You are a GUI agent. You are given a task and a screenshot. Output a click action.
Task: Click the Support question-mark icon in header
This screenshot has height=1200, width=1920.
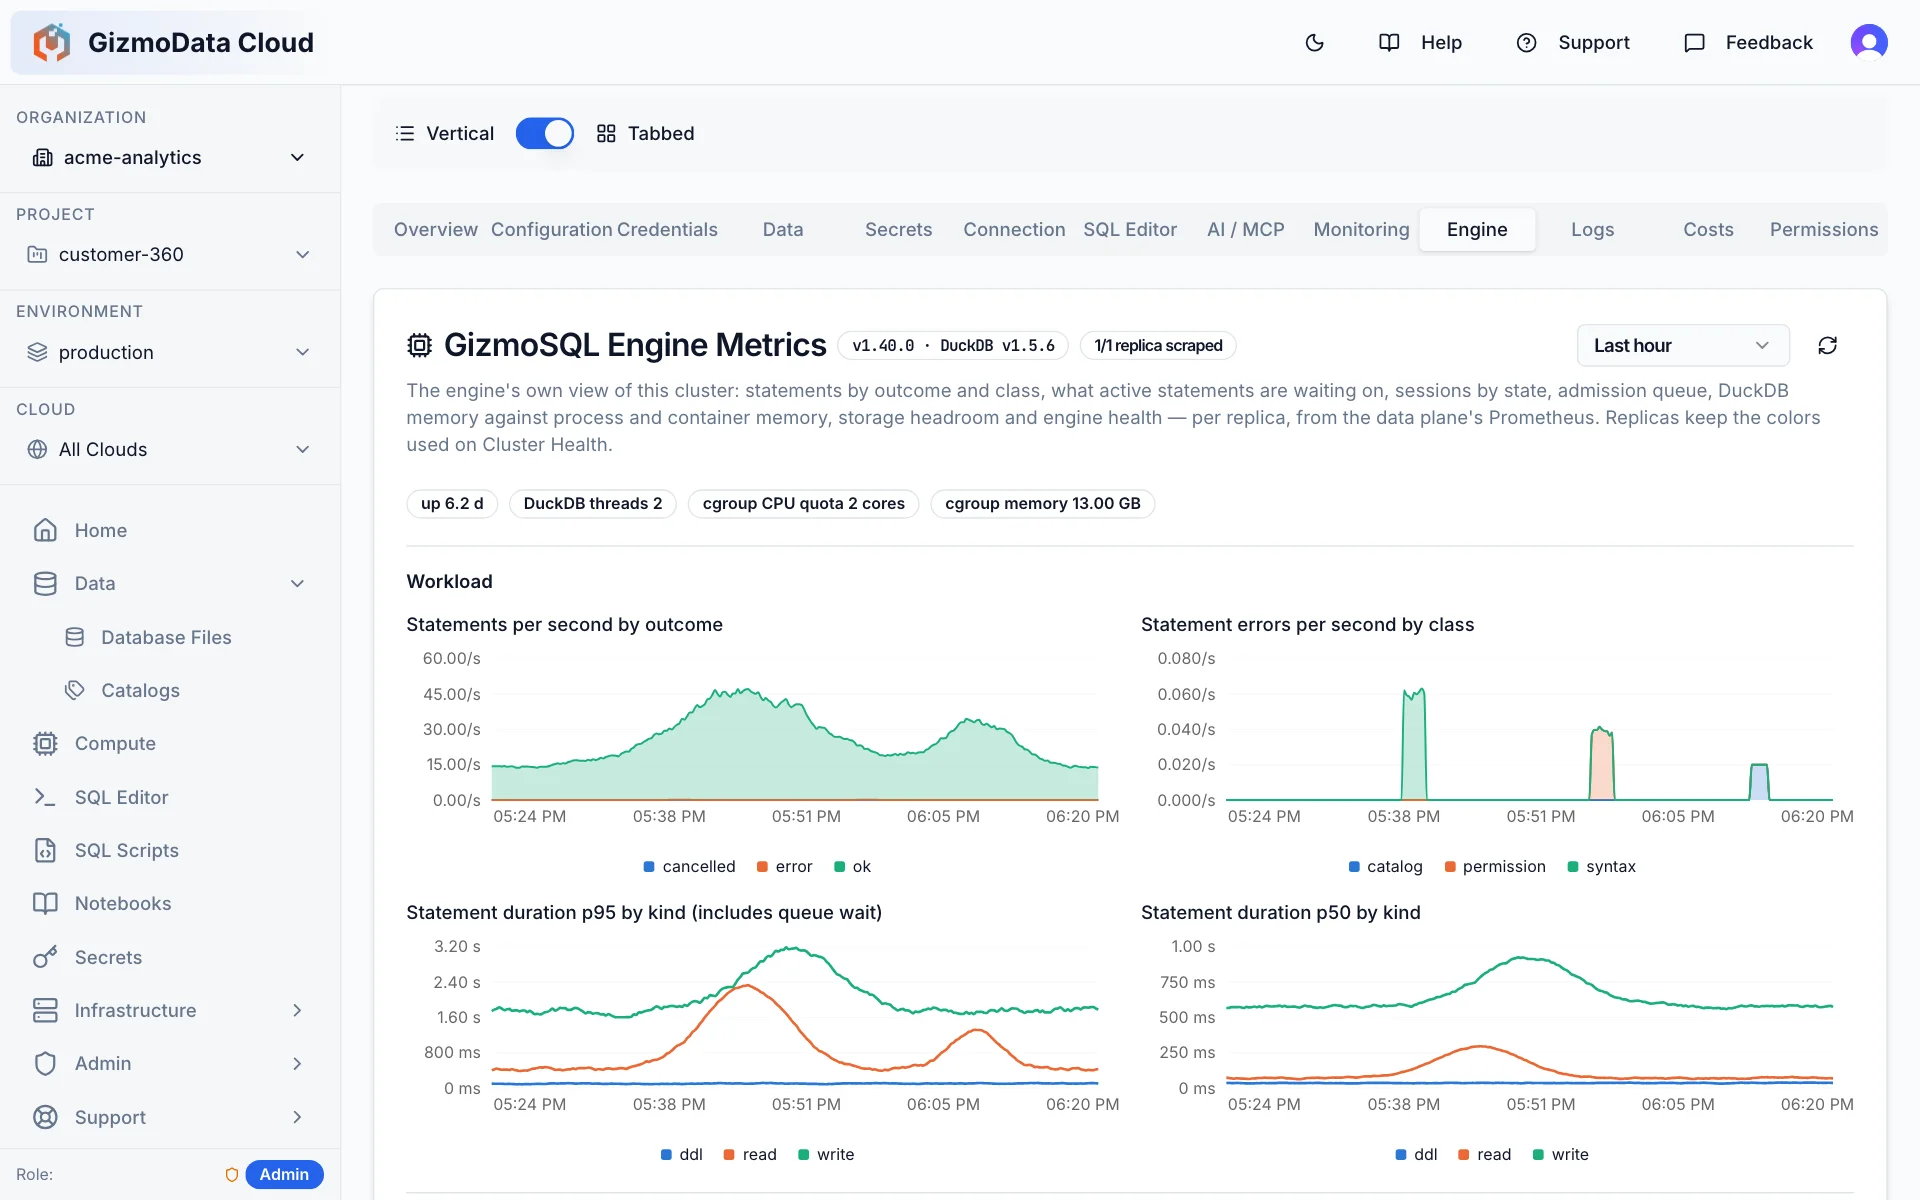(x=1526, y=42)
